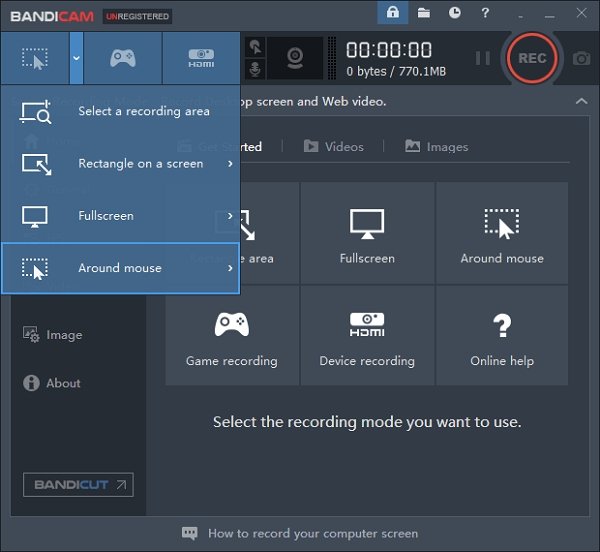Select the Around mouse tile

[502, 233]
